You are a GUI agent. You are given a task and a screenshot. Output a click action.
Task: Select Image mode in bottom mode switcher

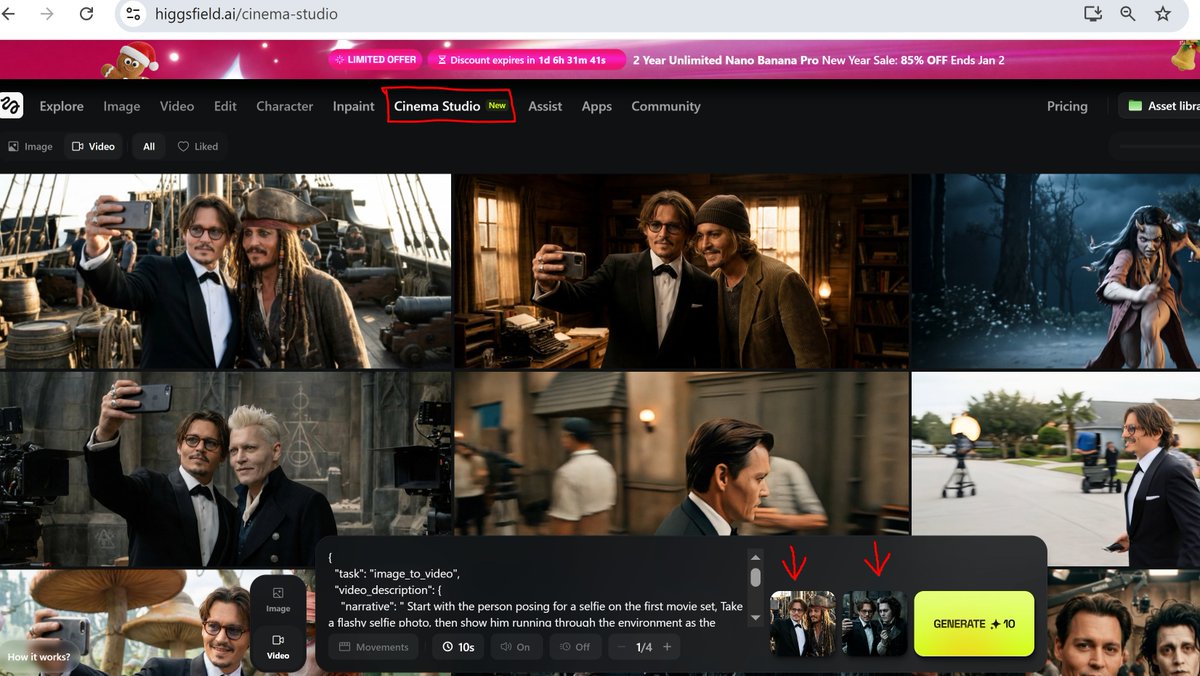click(x=278, y=600)
